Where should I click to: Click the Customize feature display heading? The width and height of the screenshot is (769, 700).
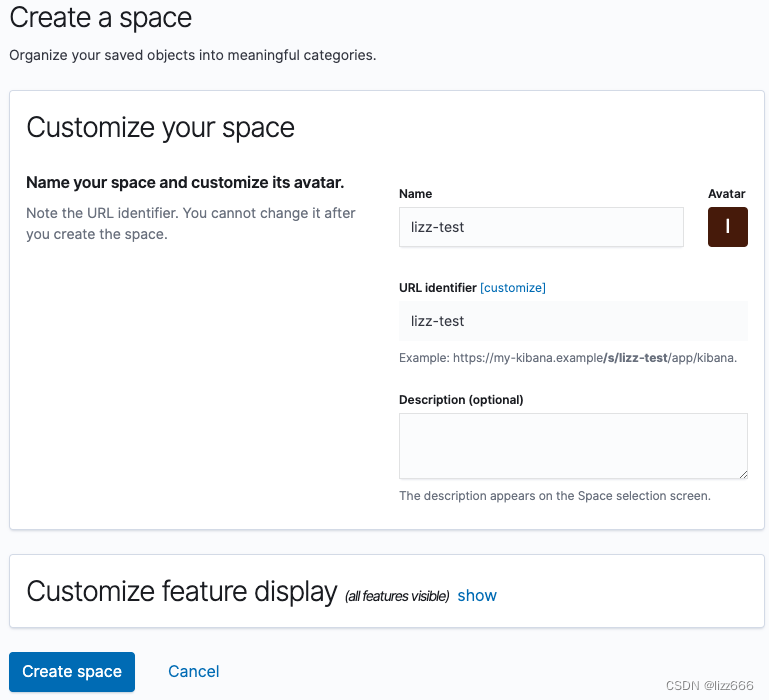tap(182, 591)
